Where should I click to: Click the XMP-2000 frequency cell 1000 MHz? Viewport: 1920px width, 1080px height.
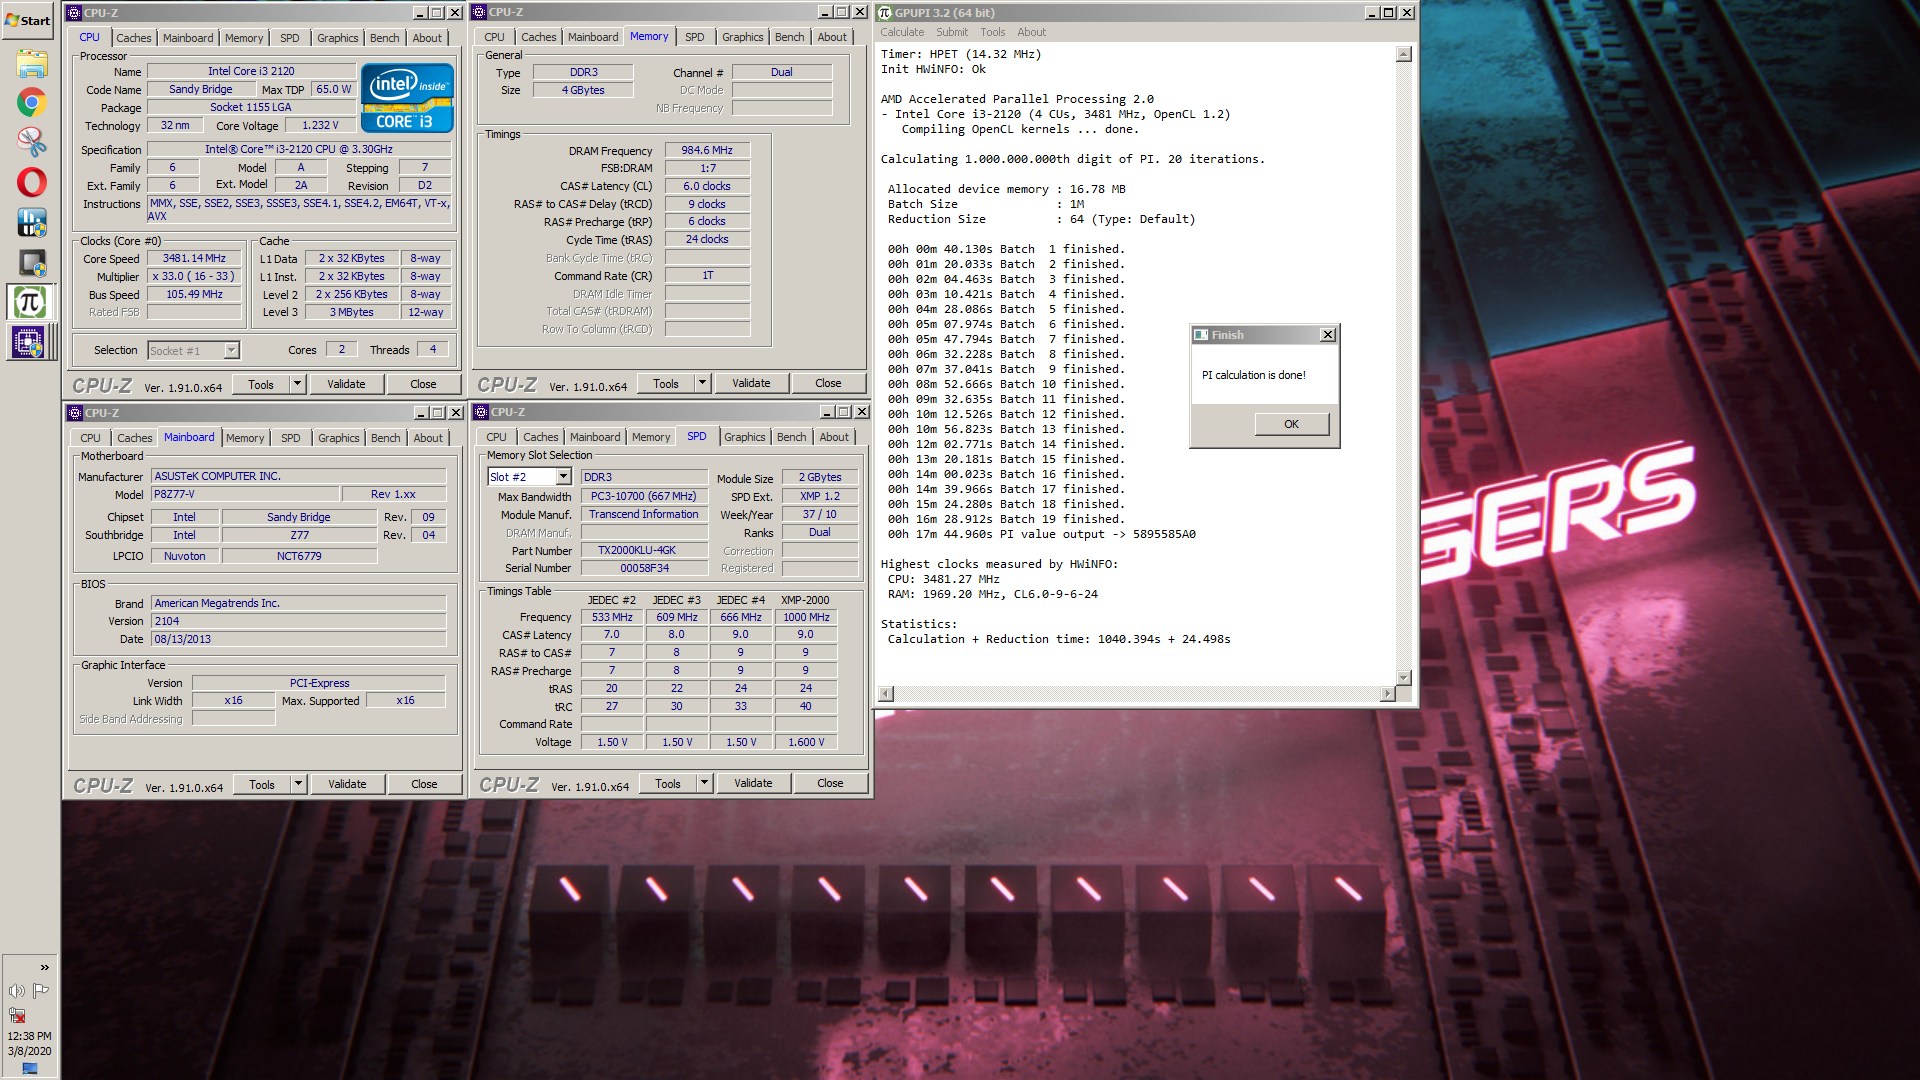[806, 617]
